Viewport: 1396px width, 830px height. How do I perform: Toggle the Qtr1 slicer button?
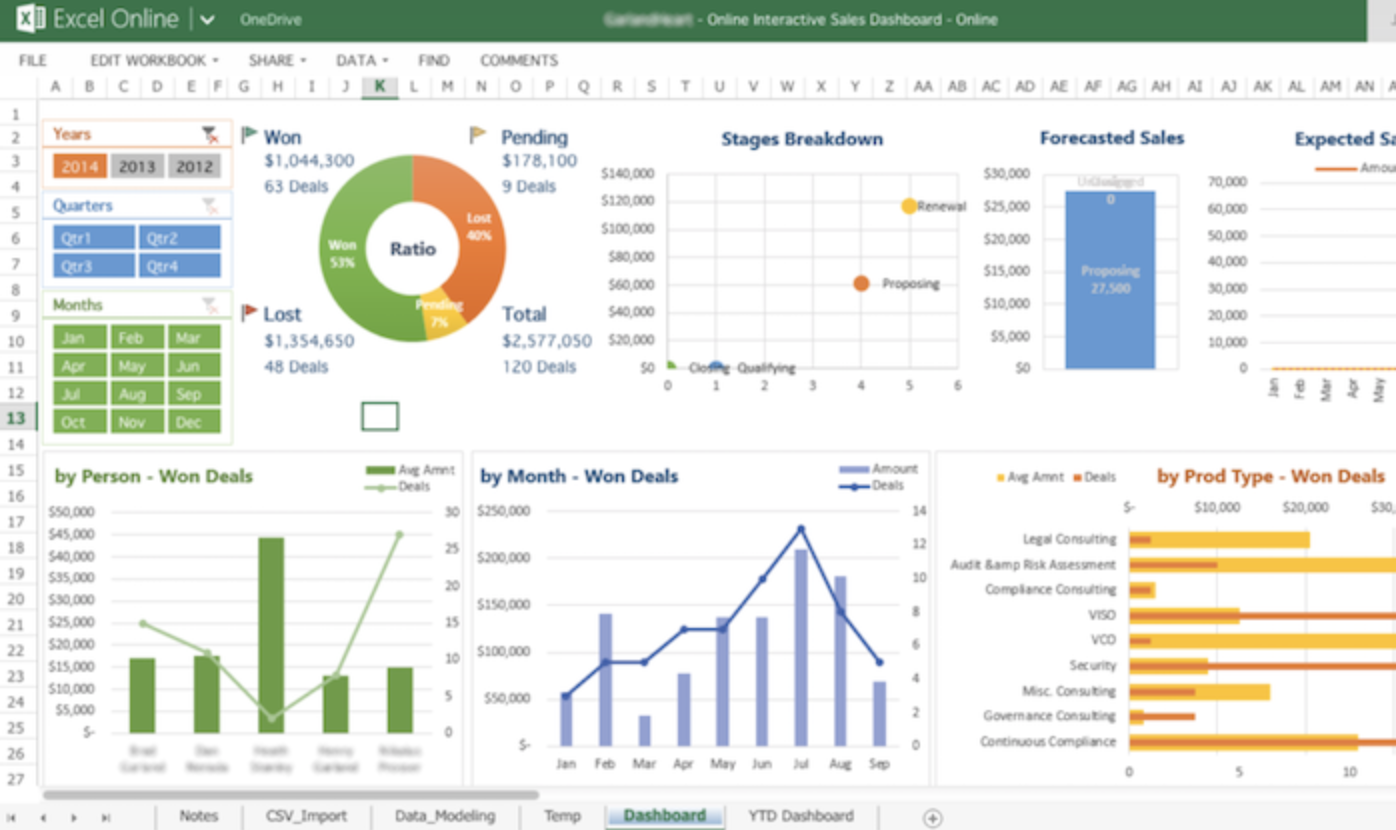point(94,238)
